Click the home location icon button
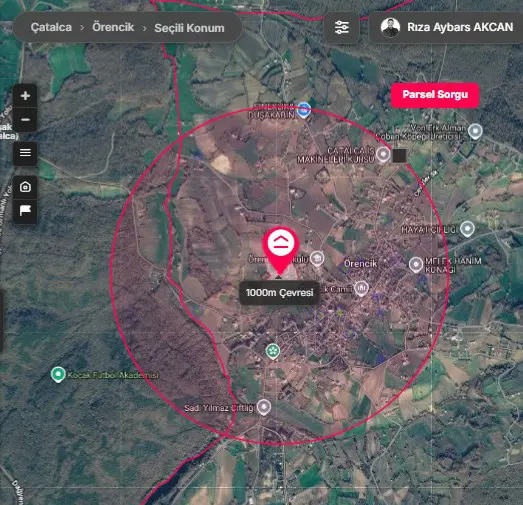This screenshot has width=523, height=505. [25, 187]
